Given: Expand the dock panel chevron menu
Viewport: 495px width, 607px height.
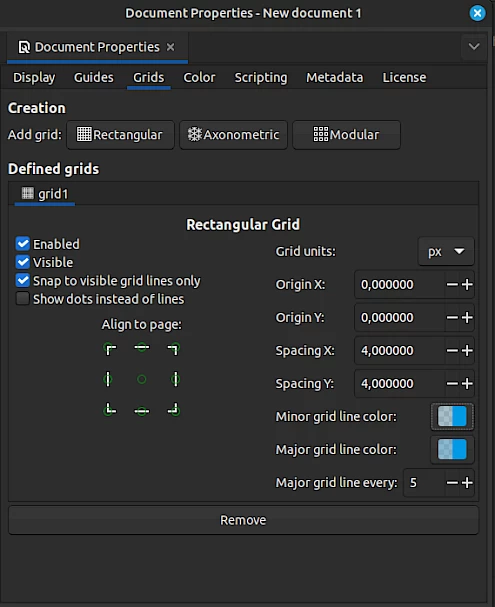Looking at the screenshot, I should pos(474,47).
